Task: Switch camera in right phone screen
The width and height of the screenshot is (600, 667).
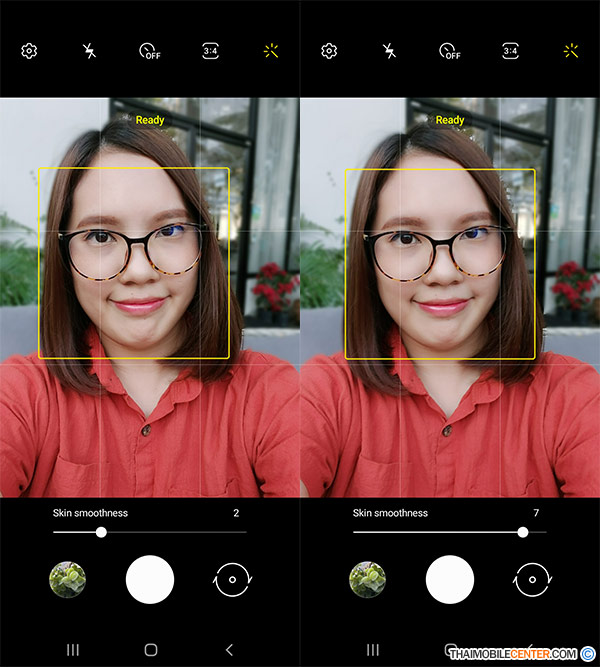Action: click(532, 579)
